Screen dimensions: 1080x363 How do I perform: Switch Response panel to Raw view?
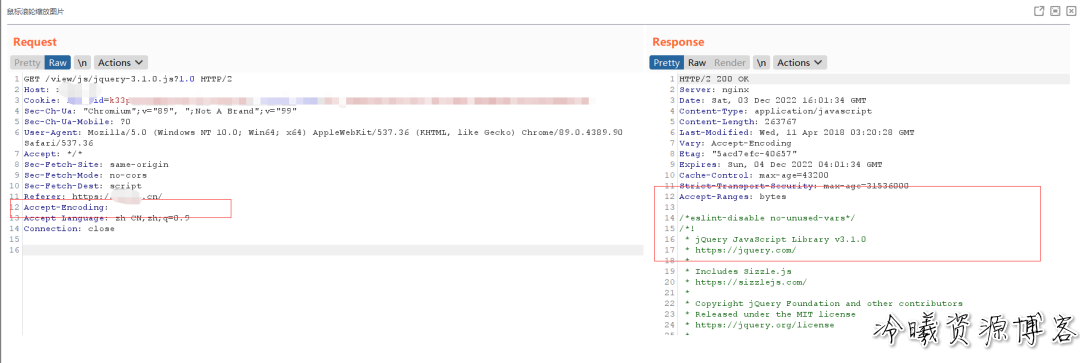pos(697,63)
